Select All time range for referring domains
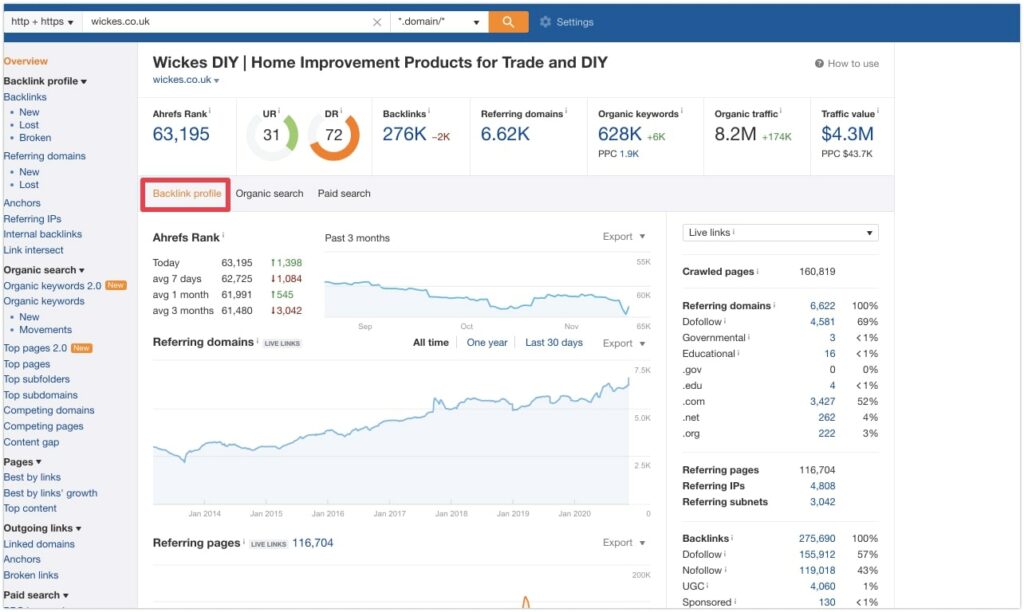Viewport: 1024px width, 612px height. point(430,342)
